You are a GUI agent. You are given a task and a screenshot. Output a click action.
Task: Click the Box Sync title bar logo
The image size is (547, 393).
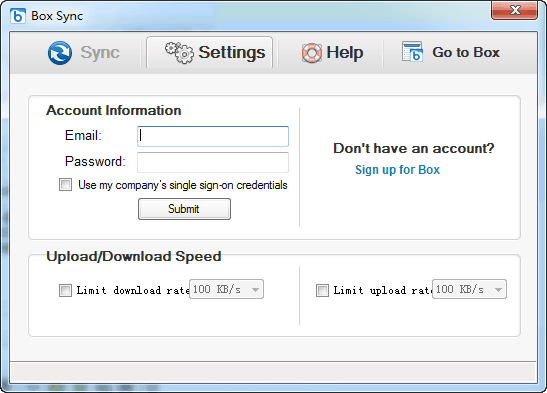18,16
